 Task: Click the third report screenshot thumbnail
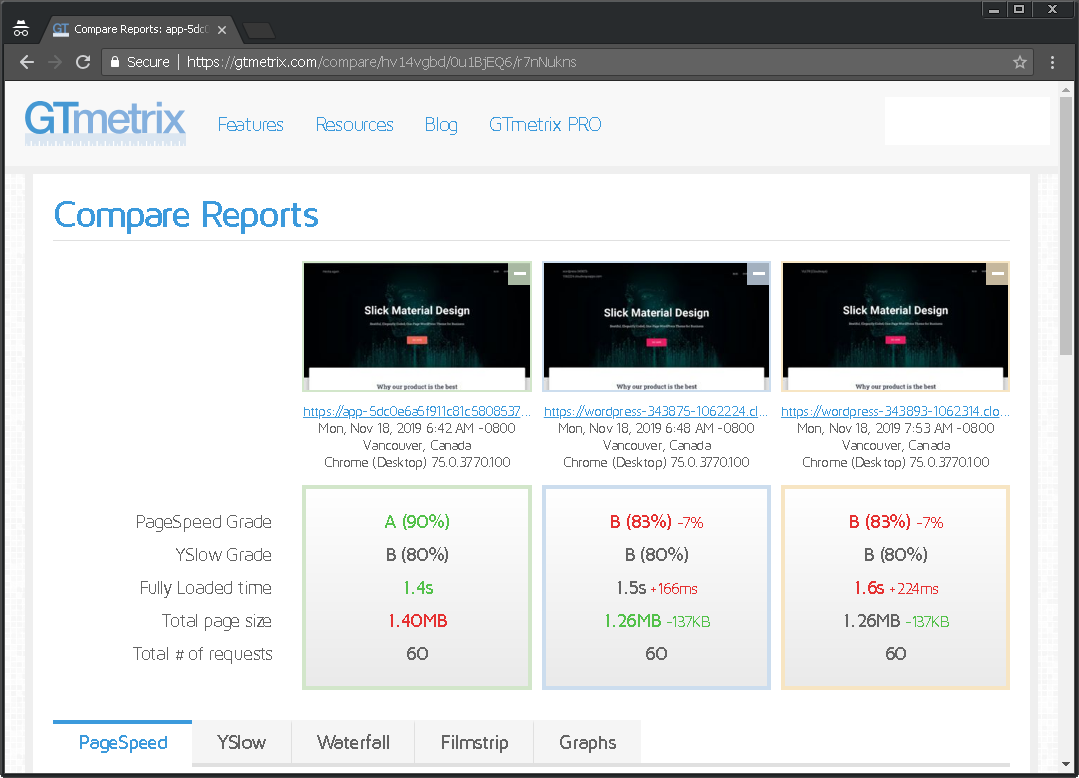pyautogui.click(x=895, y=327)
